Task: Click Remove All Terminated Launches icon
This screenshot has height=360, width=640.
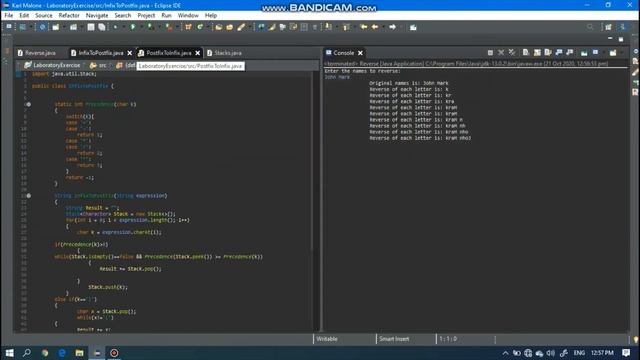Action: pos(512,53)
